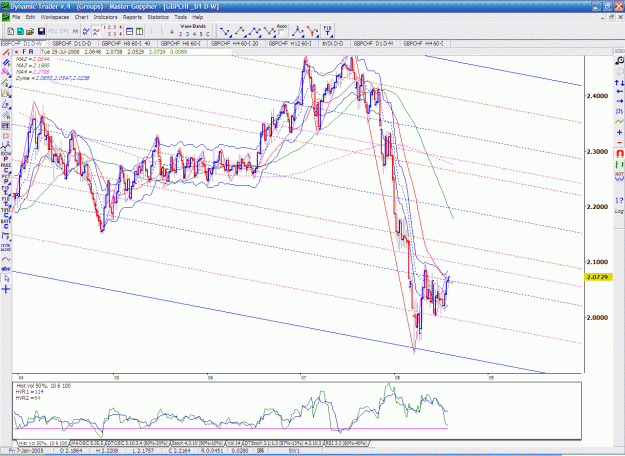Click the red magnet snap icon
Screen dimensions: 625x456
[x=619, y=153]
